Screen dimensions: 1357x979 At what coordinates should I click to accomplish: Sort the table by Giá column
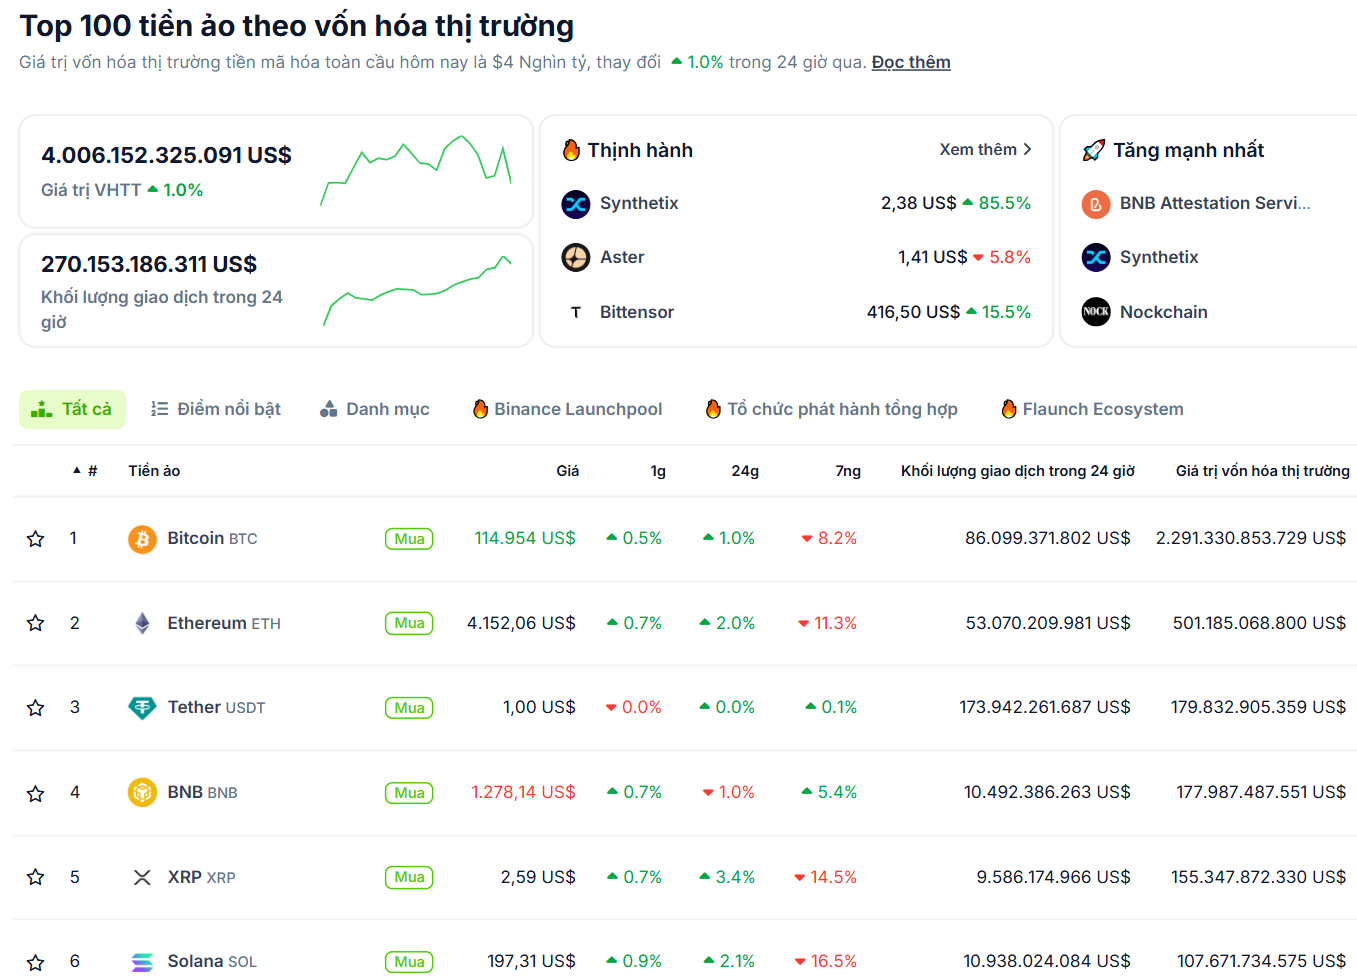pos(567,471)
